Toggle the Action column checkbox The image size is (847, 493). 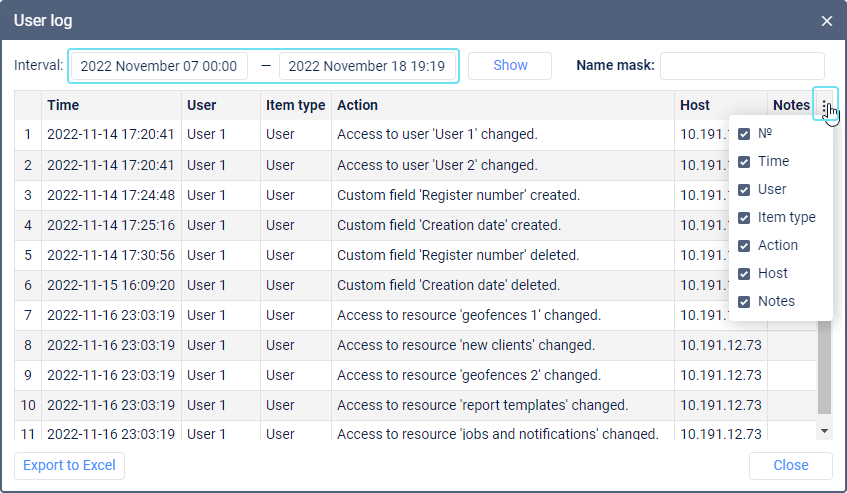point(744,245)
